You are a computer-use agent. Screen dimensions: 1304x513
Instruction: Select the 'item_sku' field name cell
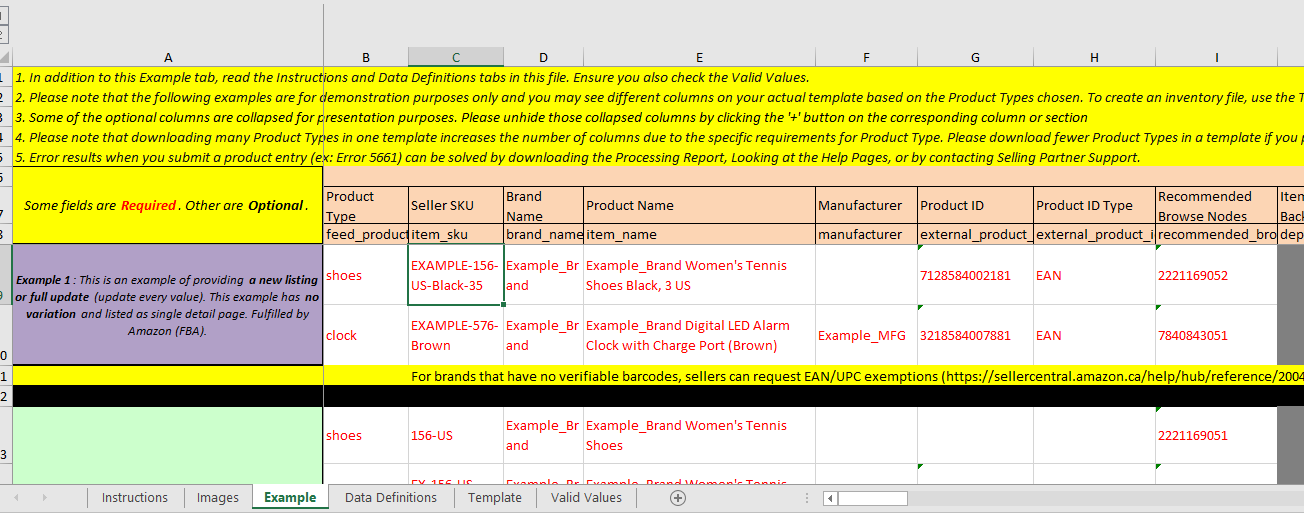coord(456,234)
